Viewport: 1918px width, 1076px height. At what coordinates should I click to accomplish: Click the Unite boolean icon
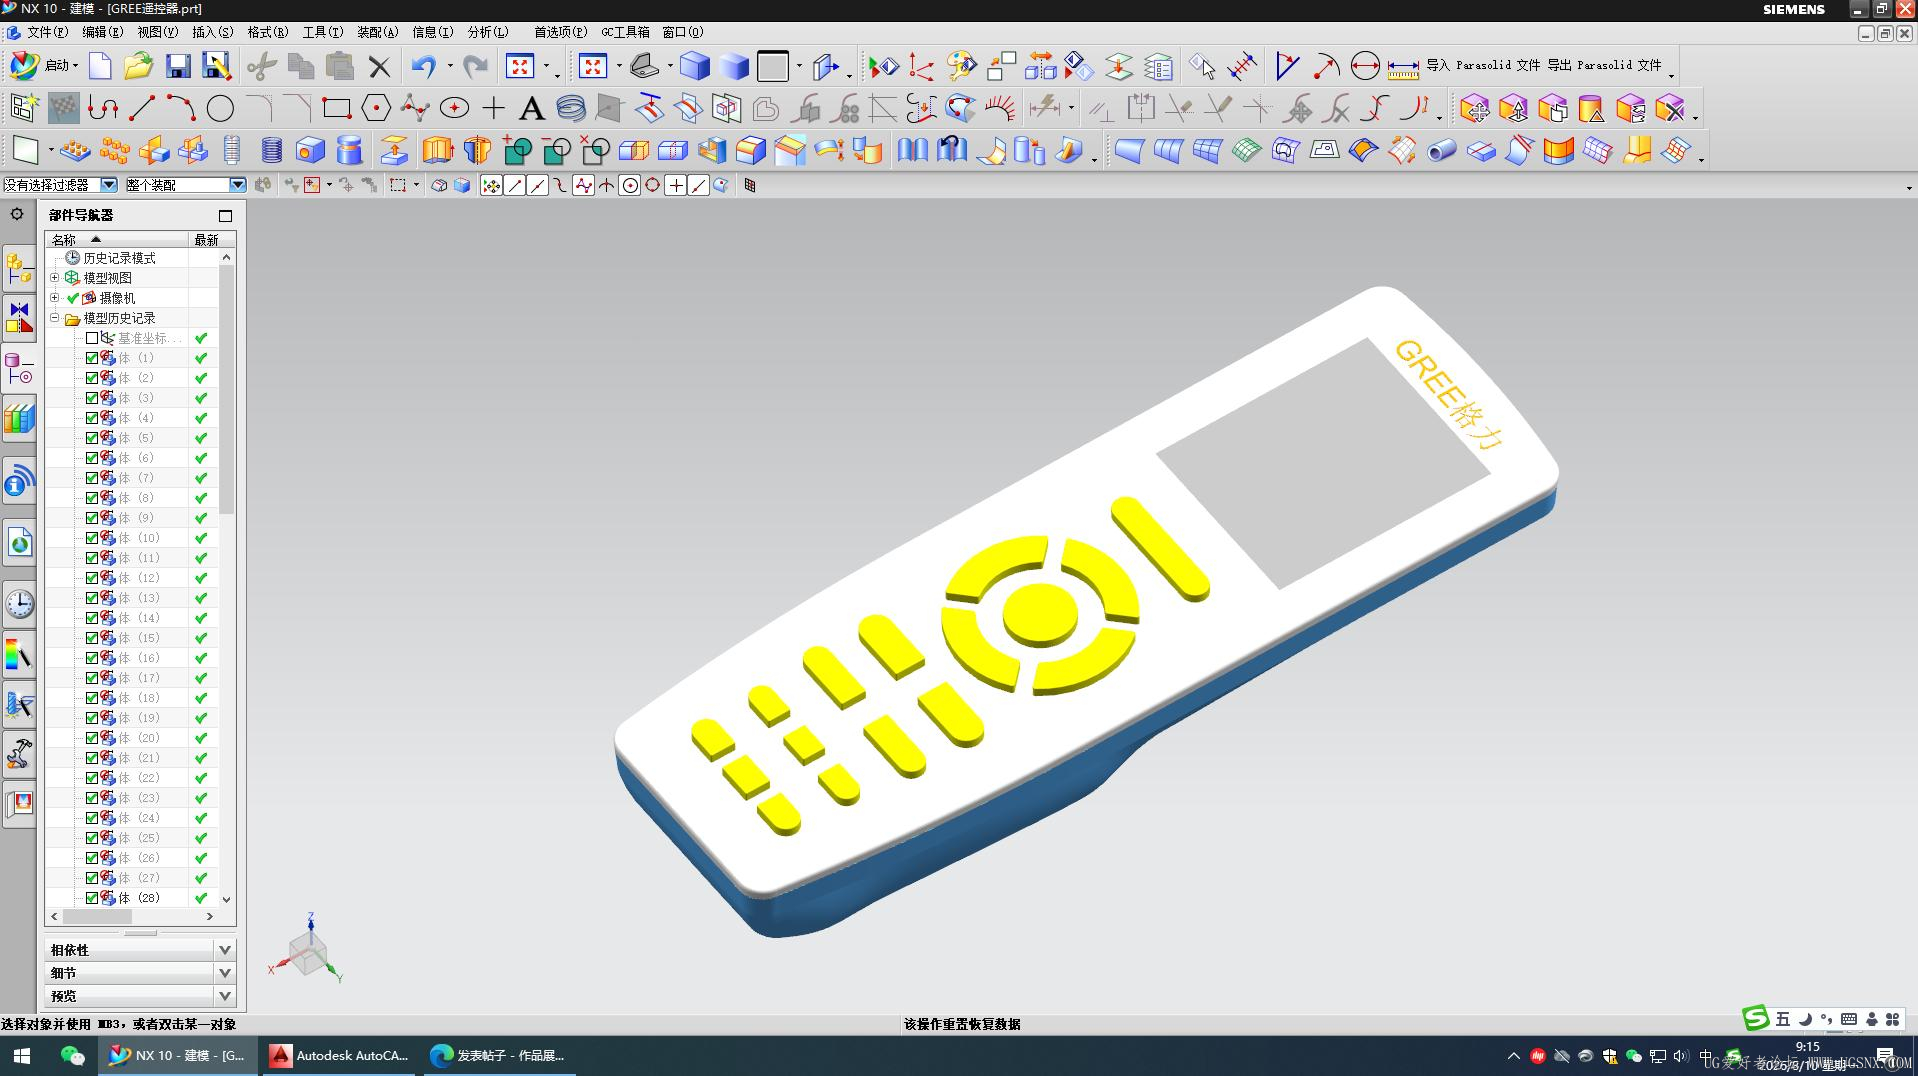click(517, 150)
